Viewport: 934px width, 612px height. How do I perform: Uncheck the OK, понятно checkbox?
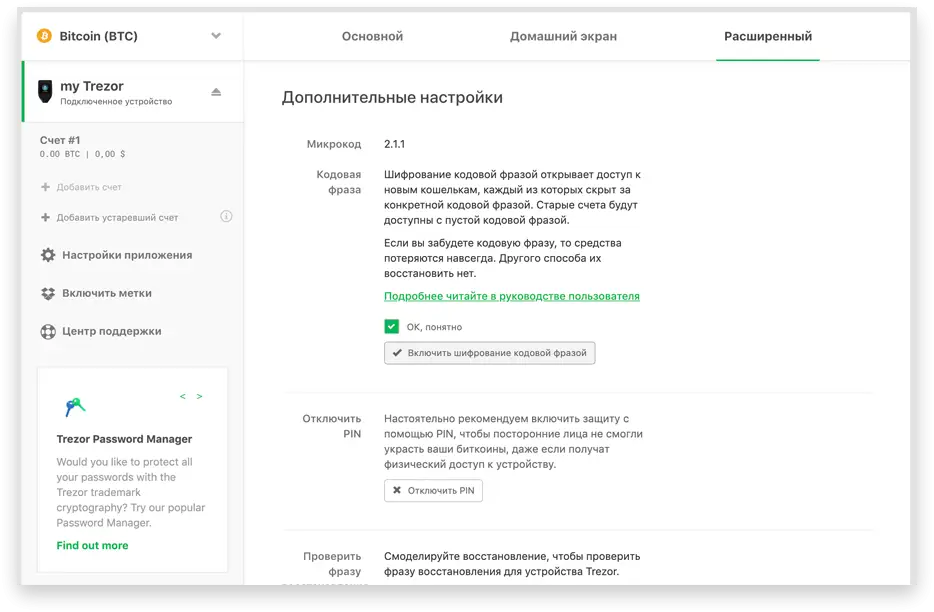tap(391, 327)
